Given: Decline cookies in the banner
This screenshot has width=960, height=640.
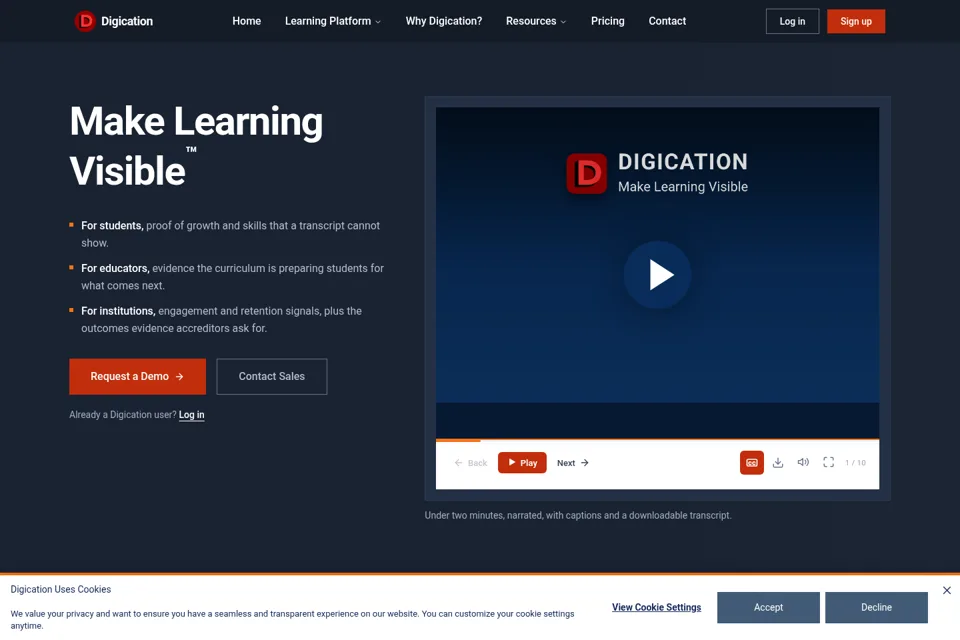Looking at the screenshot, I should pyautogui.click(x=876, y=607).
